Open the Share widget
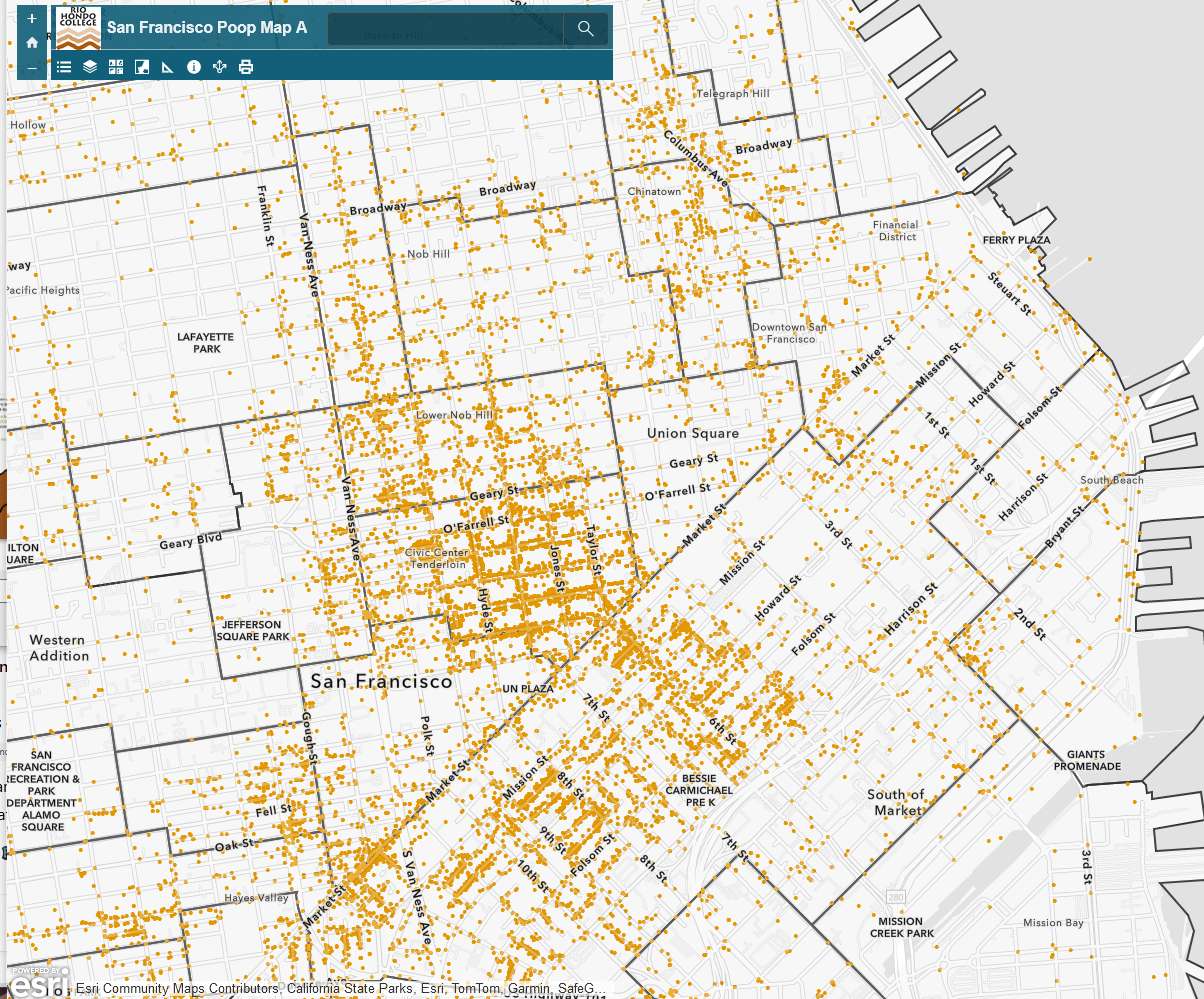 220,67
